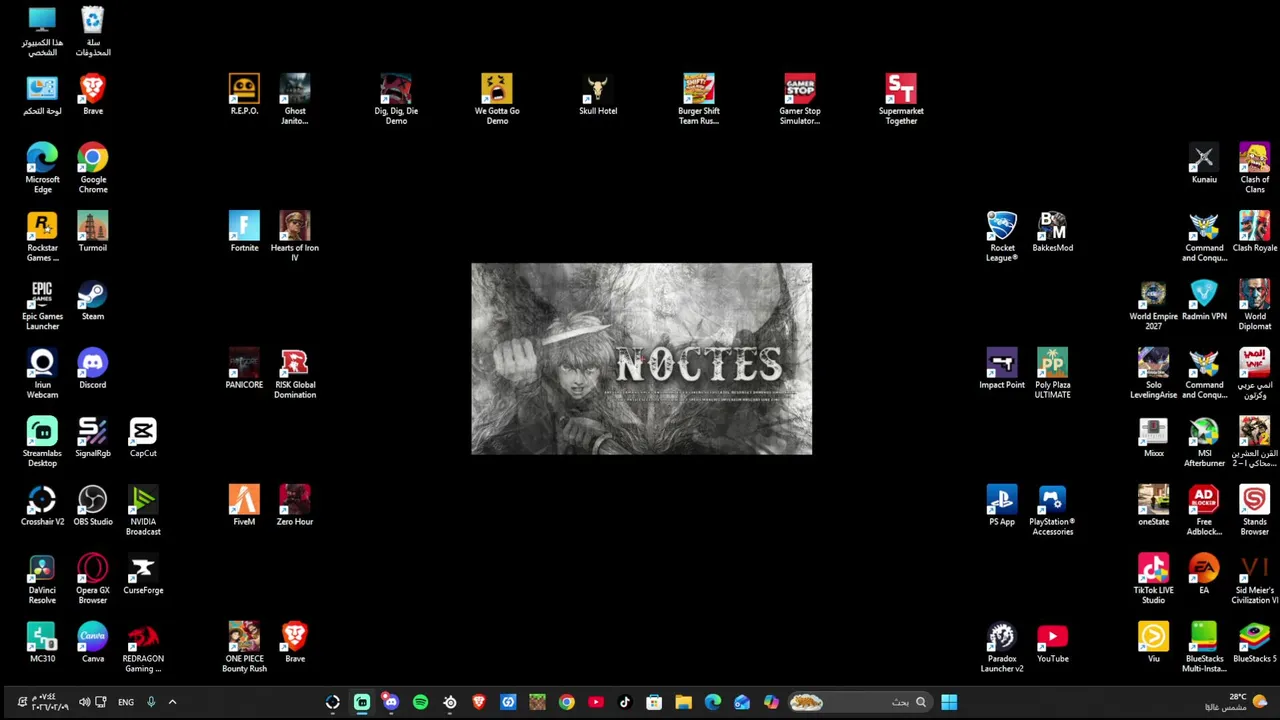Image resolution: width=1280 pixels, height=720 pixels.
Task: Open TikTok from the taskbar
Action: (625, 702)
